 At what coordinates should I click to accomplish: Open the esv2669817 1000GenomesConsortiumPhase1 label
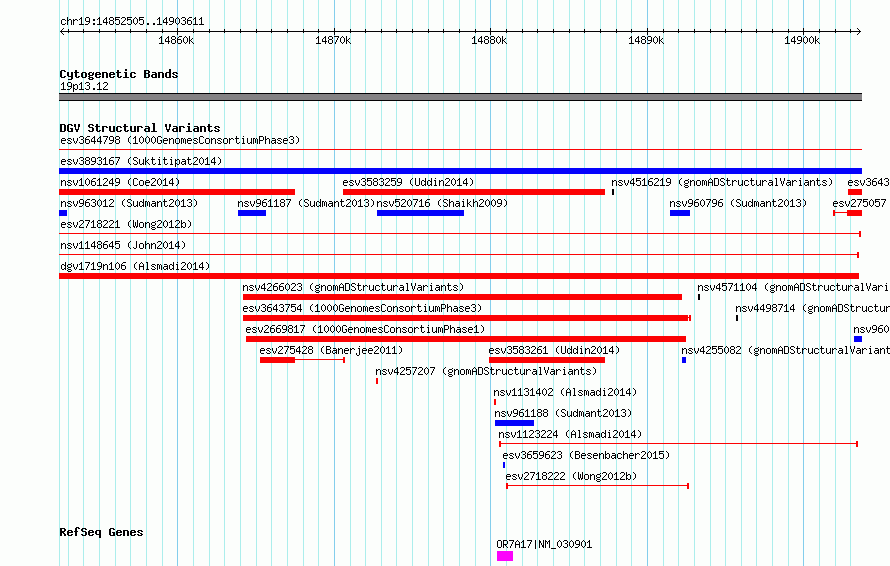coord(366,329)
